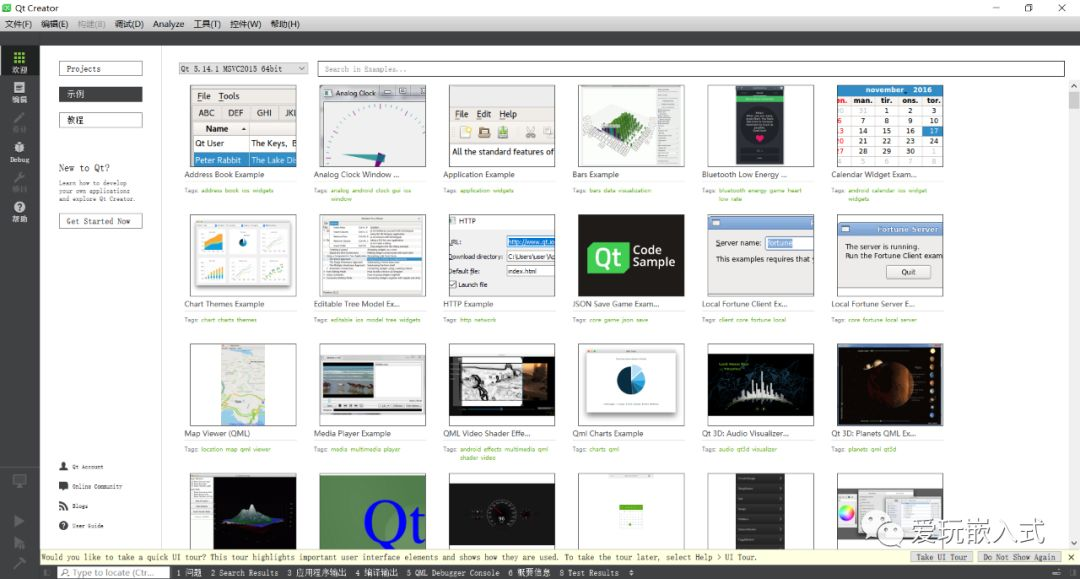The height and width of the screenshot is (579, 1080).
Task: Select the 教程 (Tutorials) button
Action: (101, 120)
